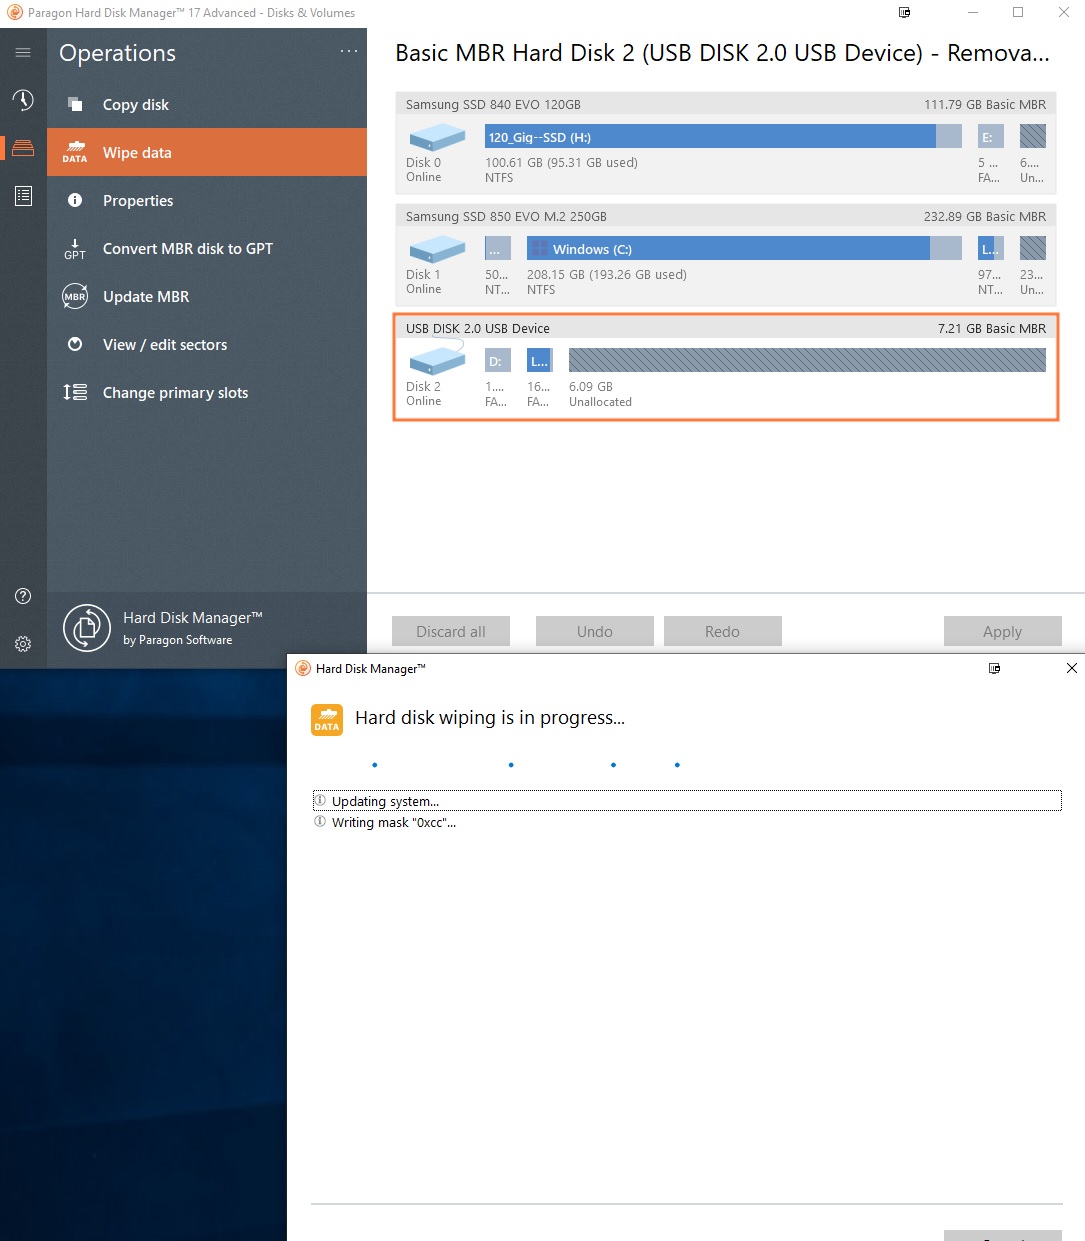Viewport: 1085px width, 1241px height.
Task: Open the backup history clock icon
Action: click(23, 100)
